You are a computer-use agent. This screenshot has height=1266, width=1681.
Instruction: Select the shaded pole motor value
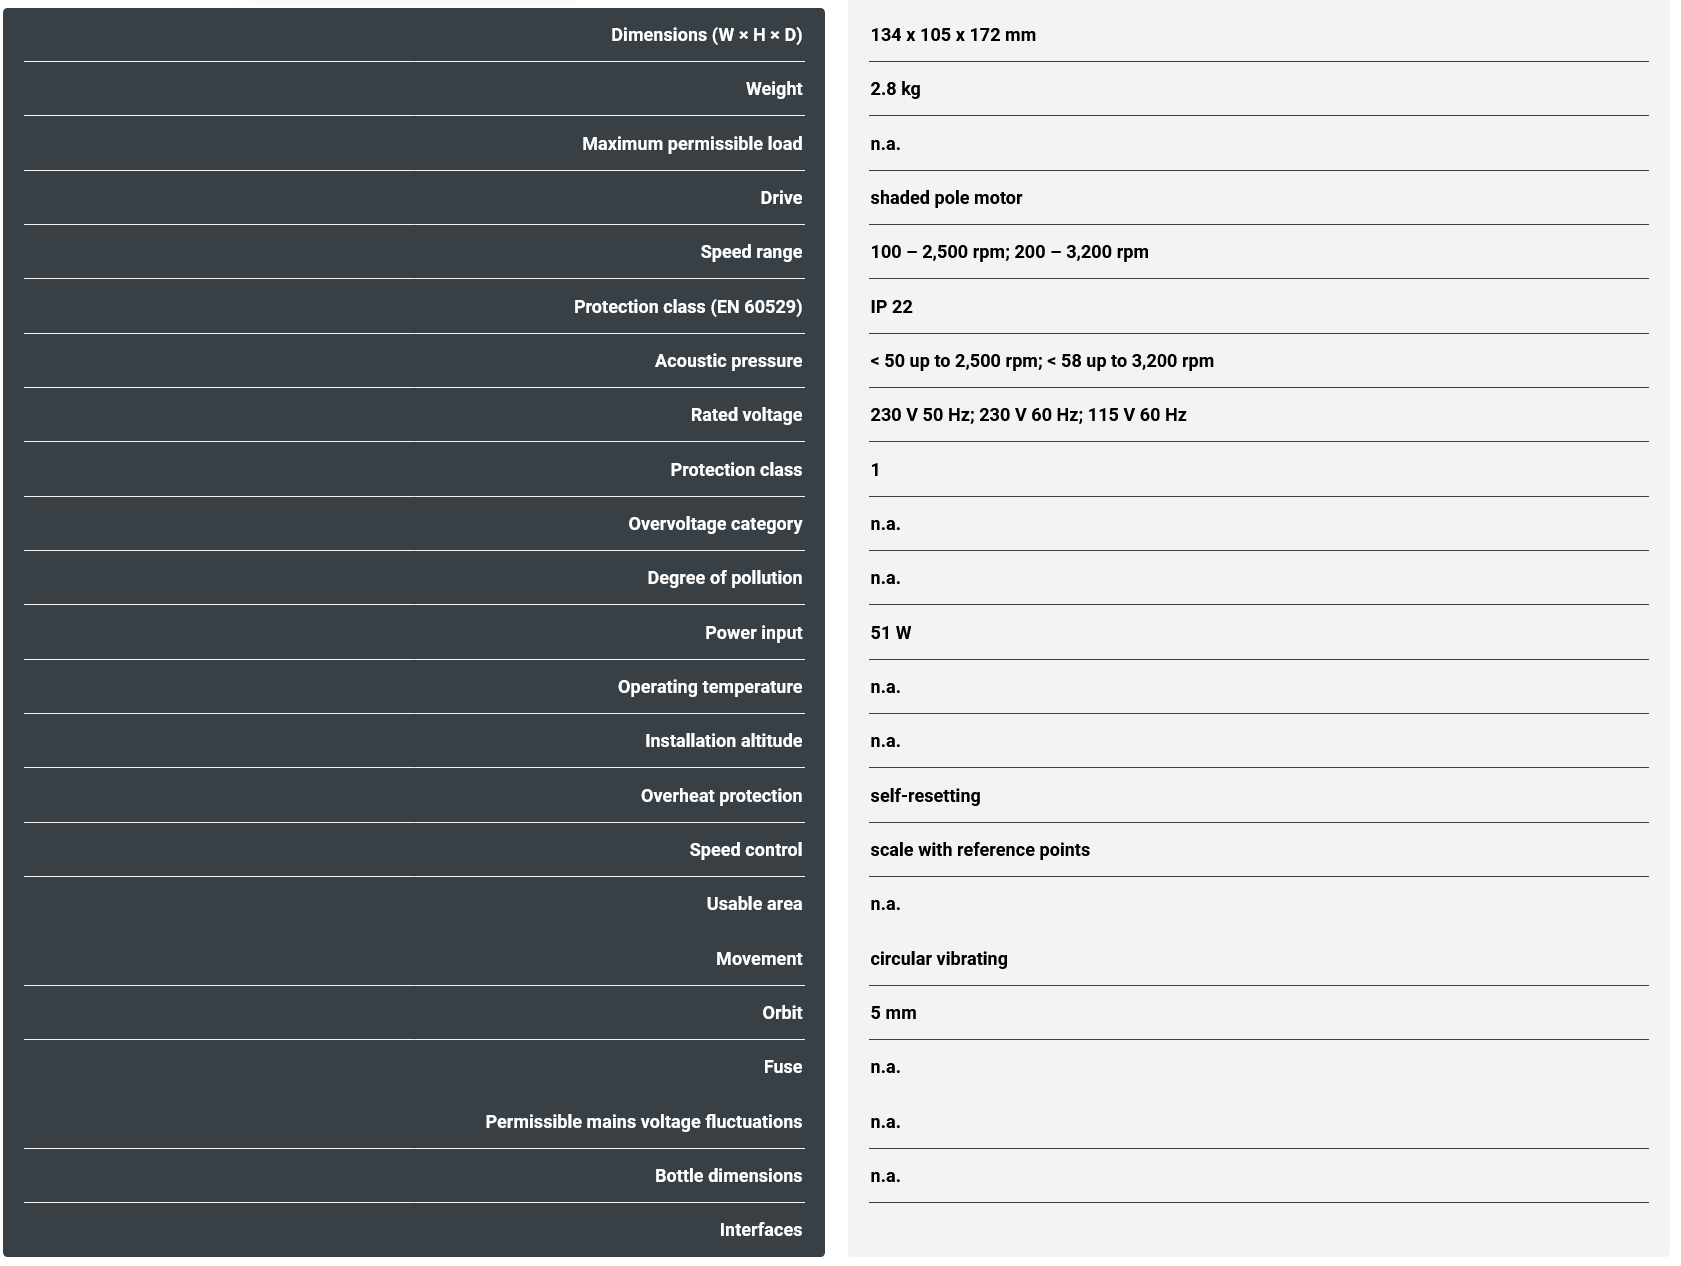(945, 198)
